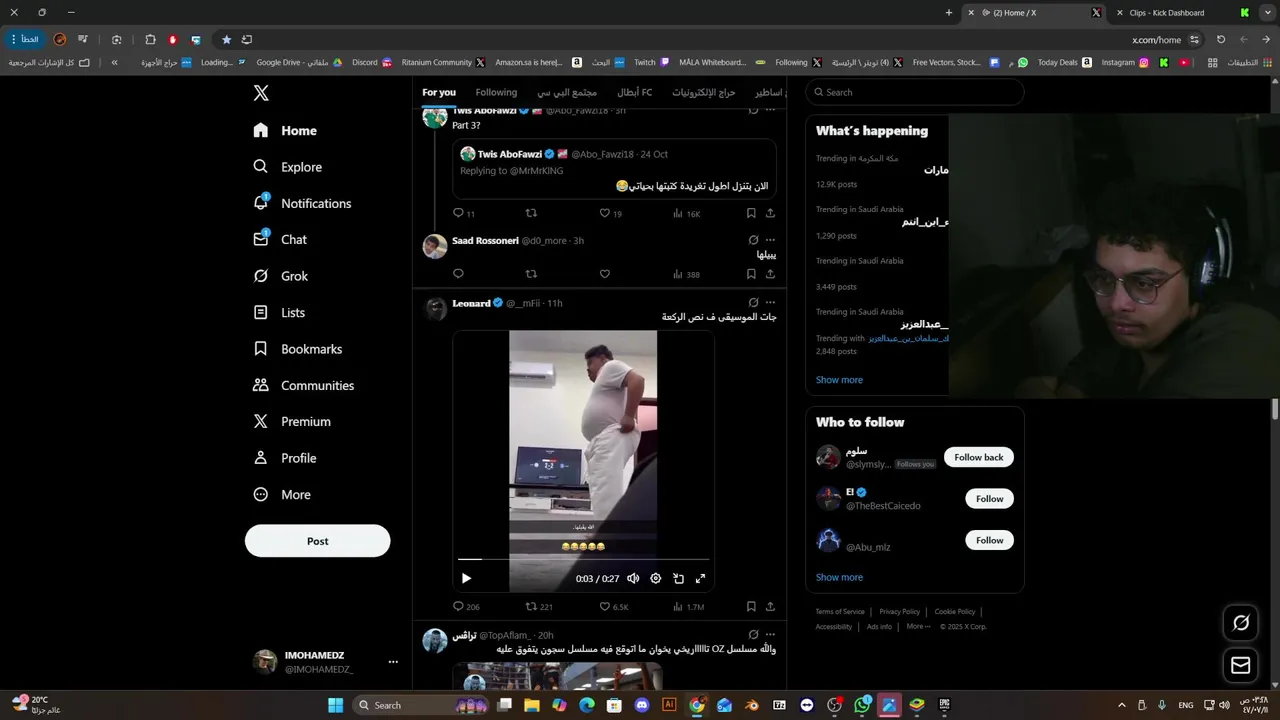This screenshot has height=720, width=1280.
Task: Click Show more under What's happening
Action: [x=839, y=380]
